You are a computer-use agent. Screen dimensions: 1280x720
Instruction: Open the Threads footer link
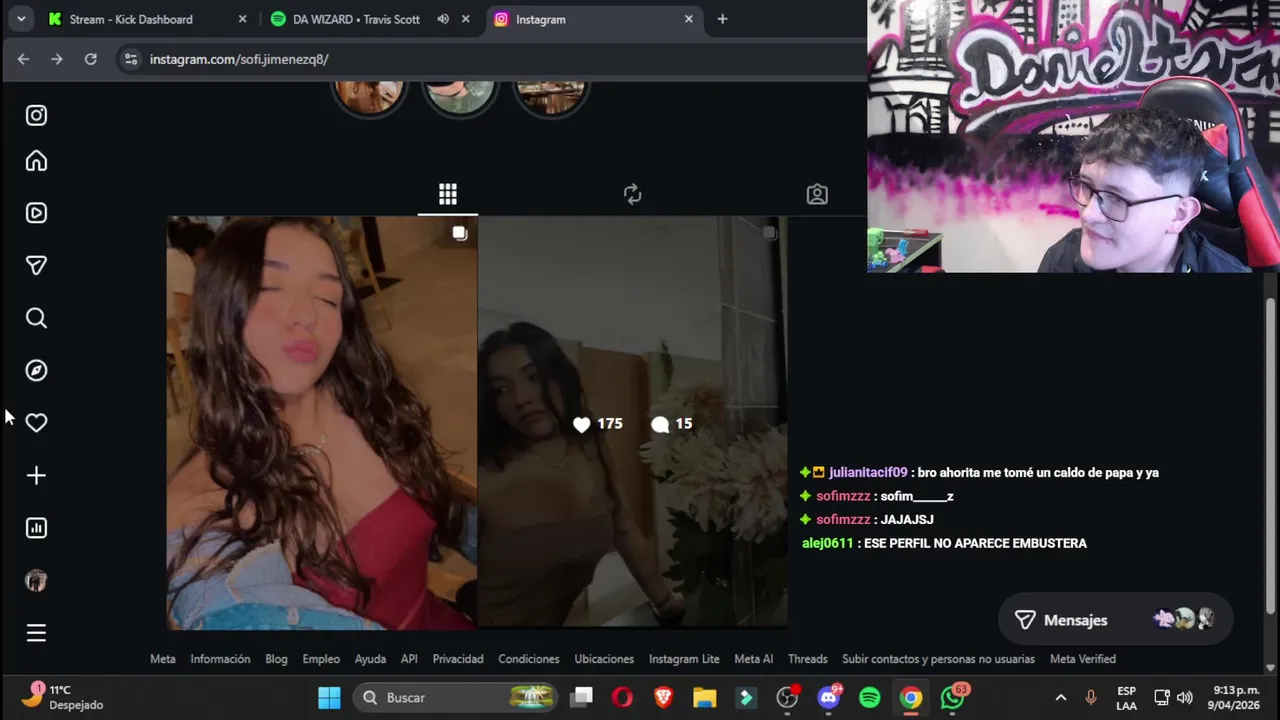[807, 659]
